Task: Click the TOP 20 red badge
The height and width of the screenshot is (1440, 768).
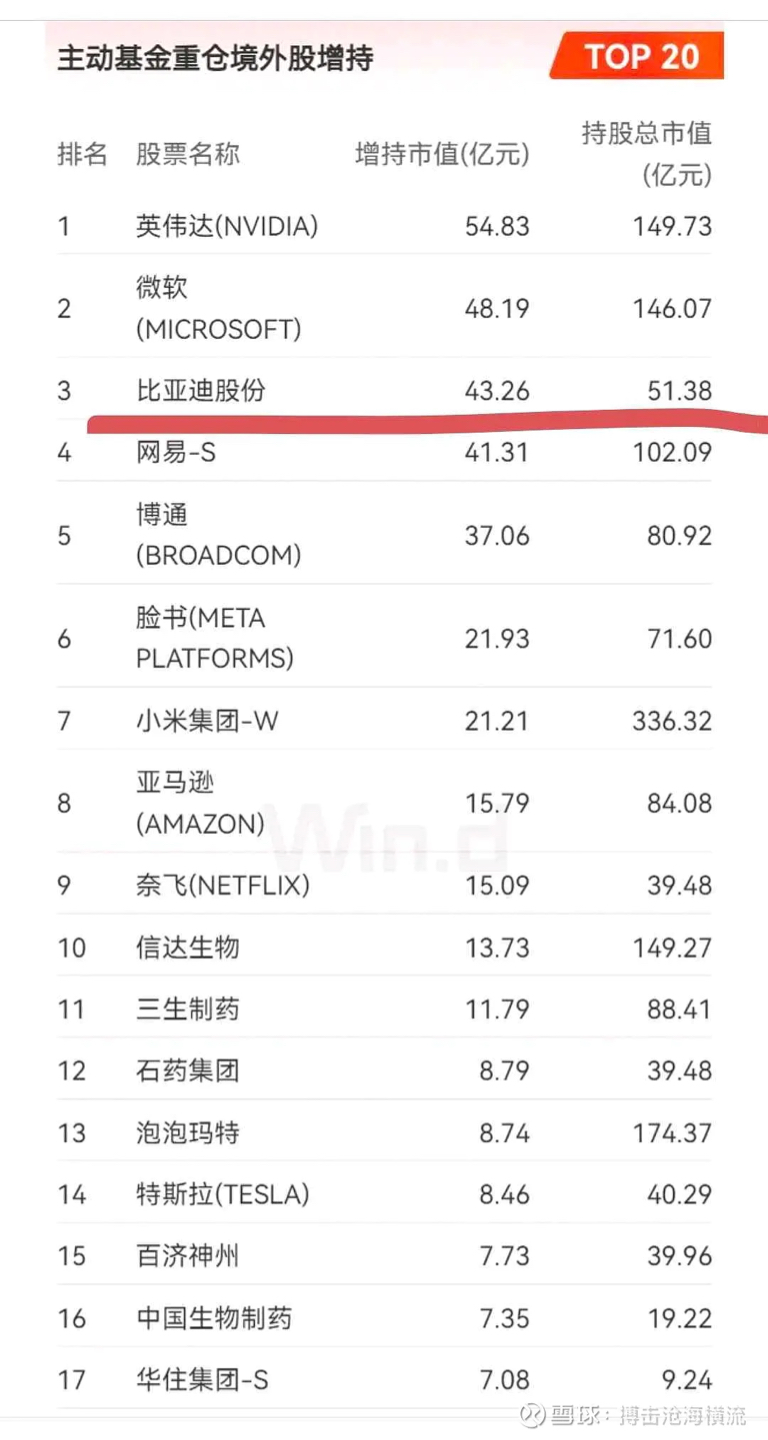Action: pyautogui.click(x=636, y=56)
